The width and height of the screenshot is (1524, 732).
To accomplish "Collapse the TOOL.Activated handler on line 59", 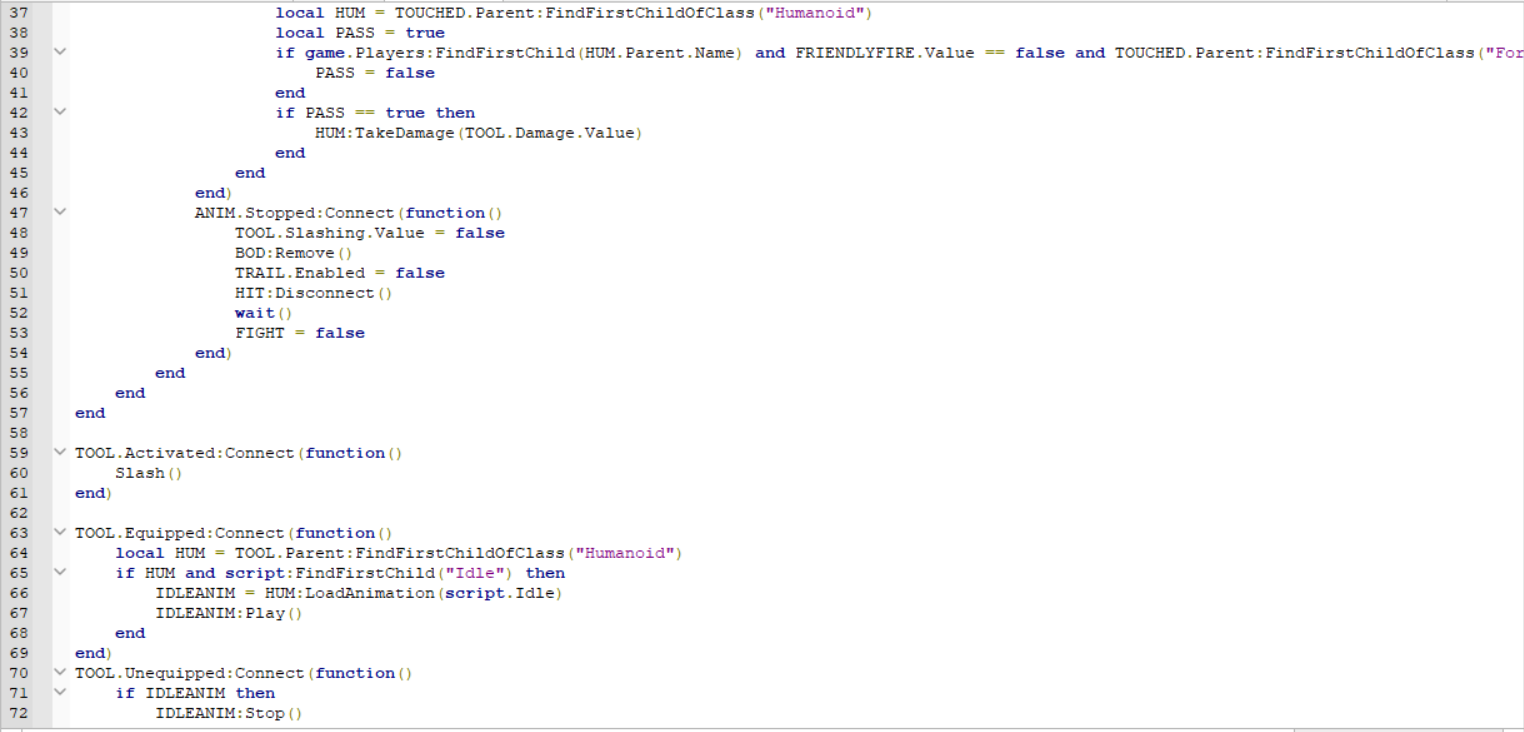I will [x=58, y=452].
